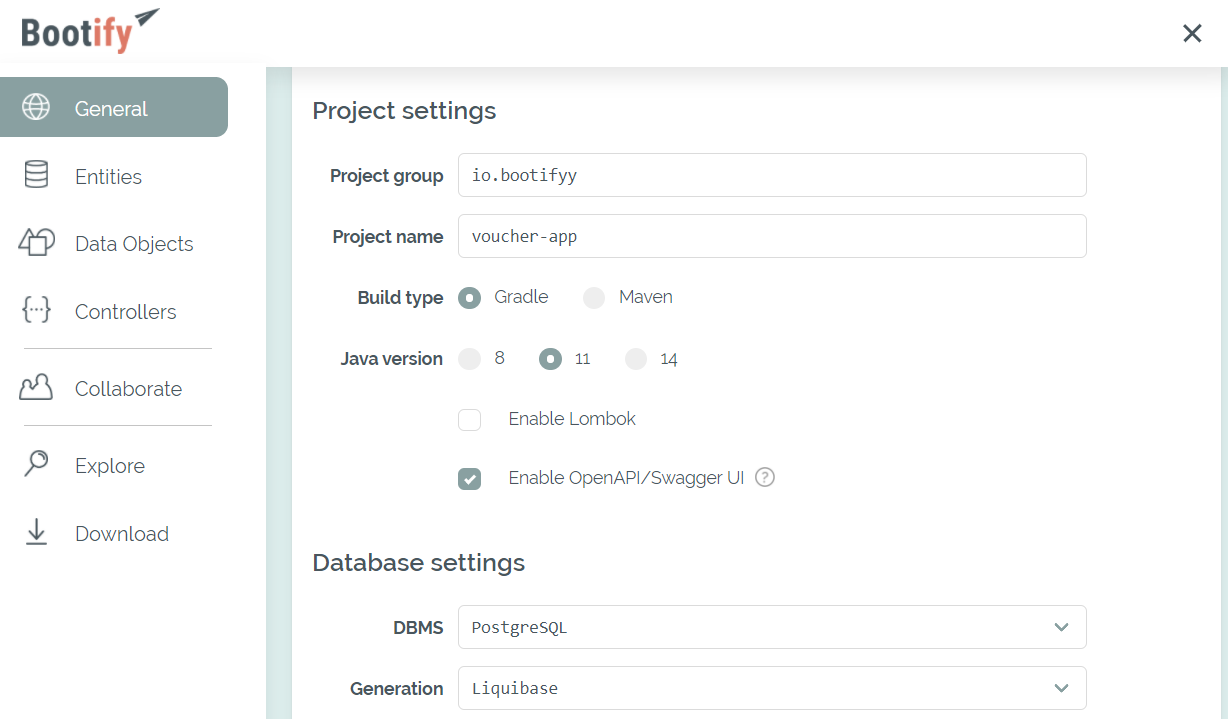Viewport: 1228px width, 719px height.
Task: Click the Controllers curly braces icon
Action: (36, 311)
